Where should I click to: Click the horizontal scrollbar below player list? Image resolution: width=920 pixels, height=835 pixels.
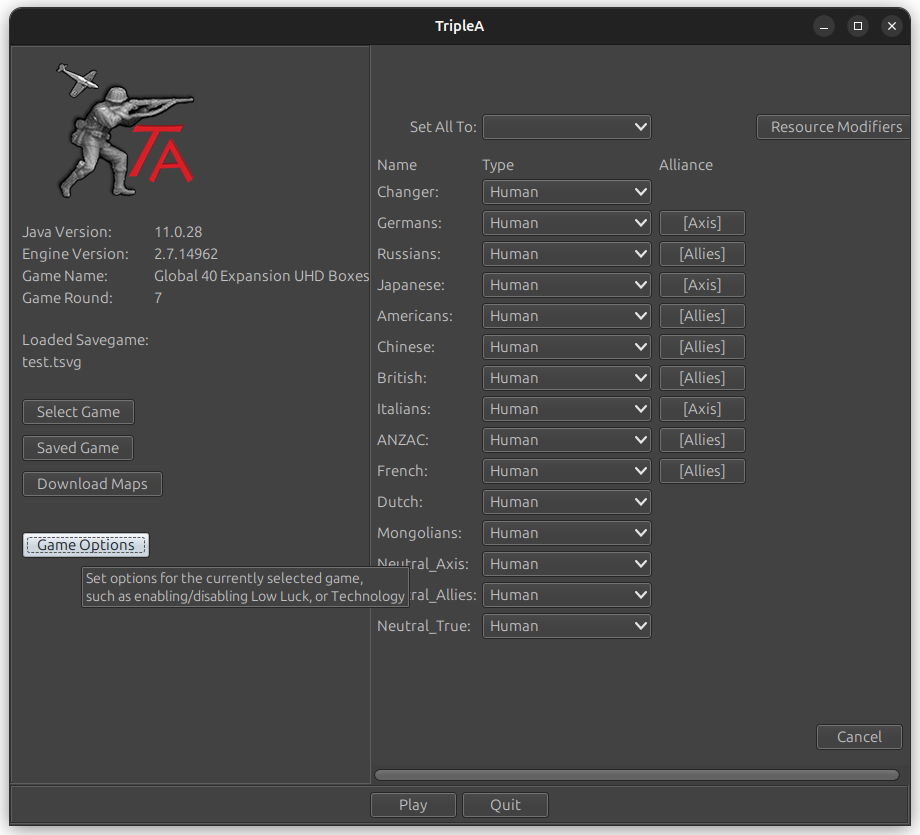pyautogui.click(x=637, y=774)
